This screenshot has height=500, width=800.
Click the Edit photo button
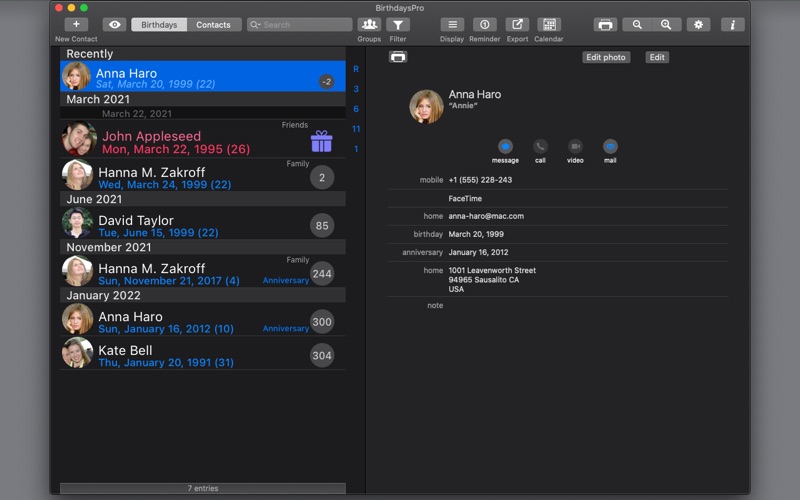click(606, 57)
